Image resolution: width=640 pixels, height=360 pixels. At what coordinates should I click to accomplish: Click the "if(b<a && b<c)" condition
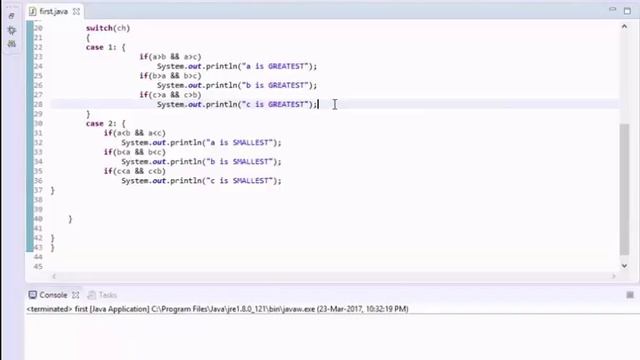click(x=135, y=152)
